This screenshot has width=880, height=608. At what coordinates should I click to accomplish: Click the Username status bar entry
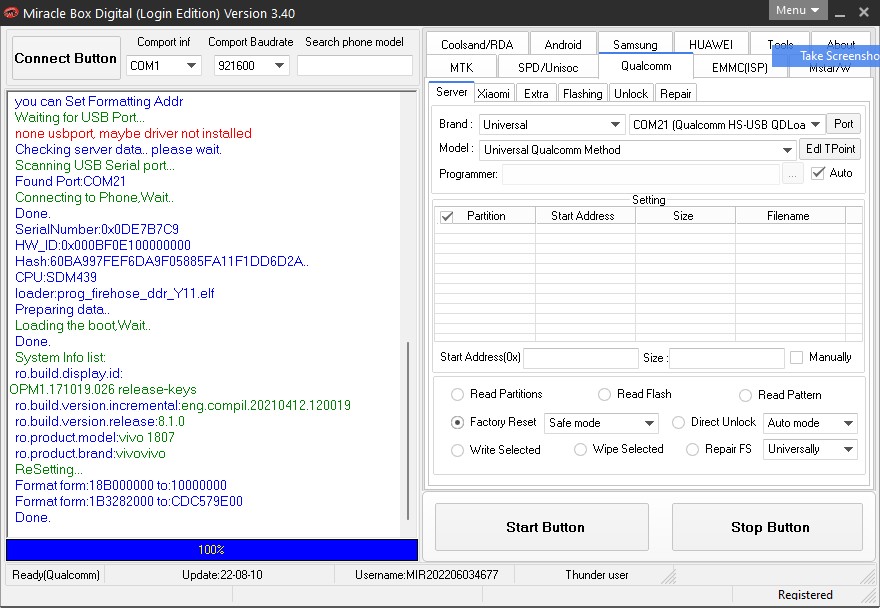(x=426, y=575)
